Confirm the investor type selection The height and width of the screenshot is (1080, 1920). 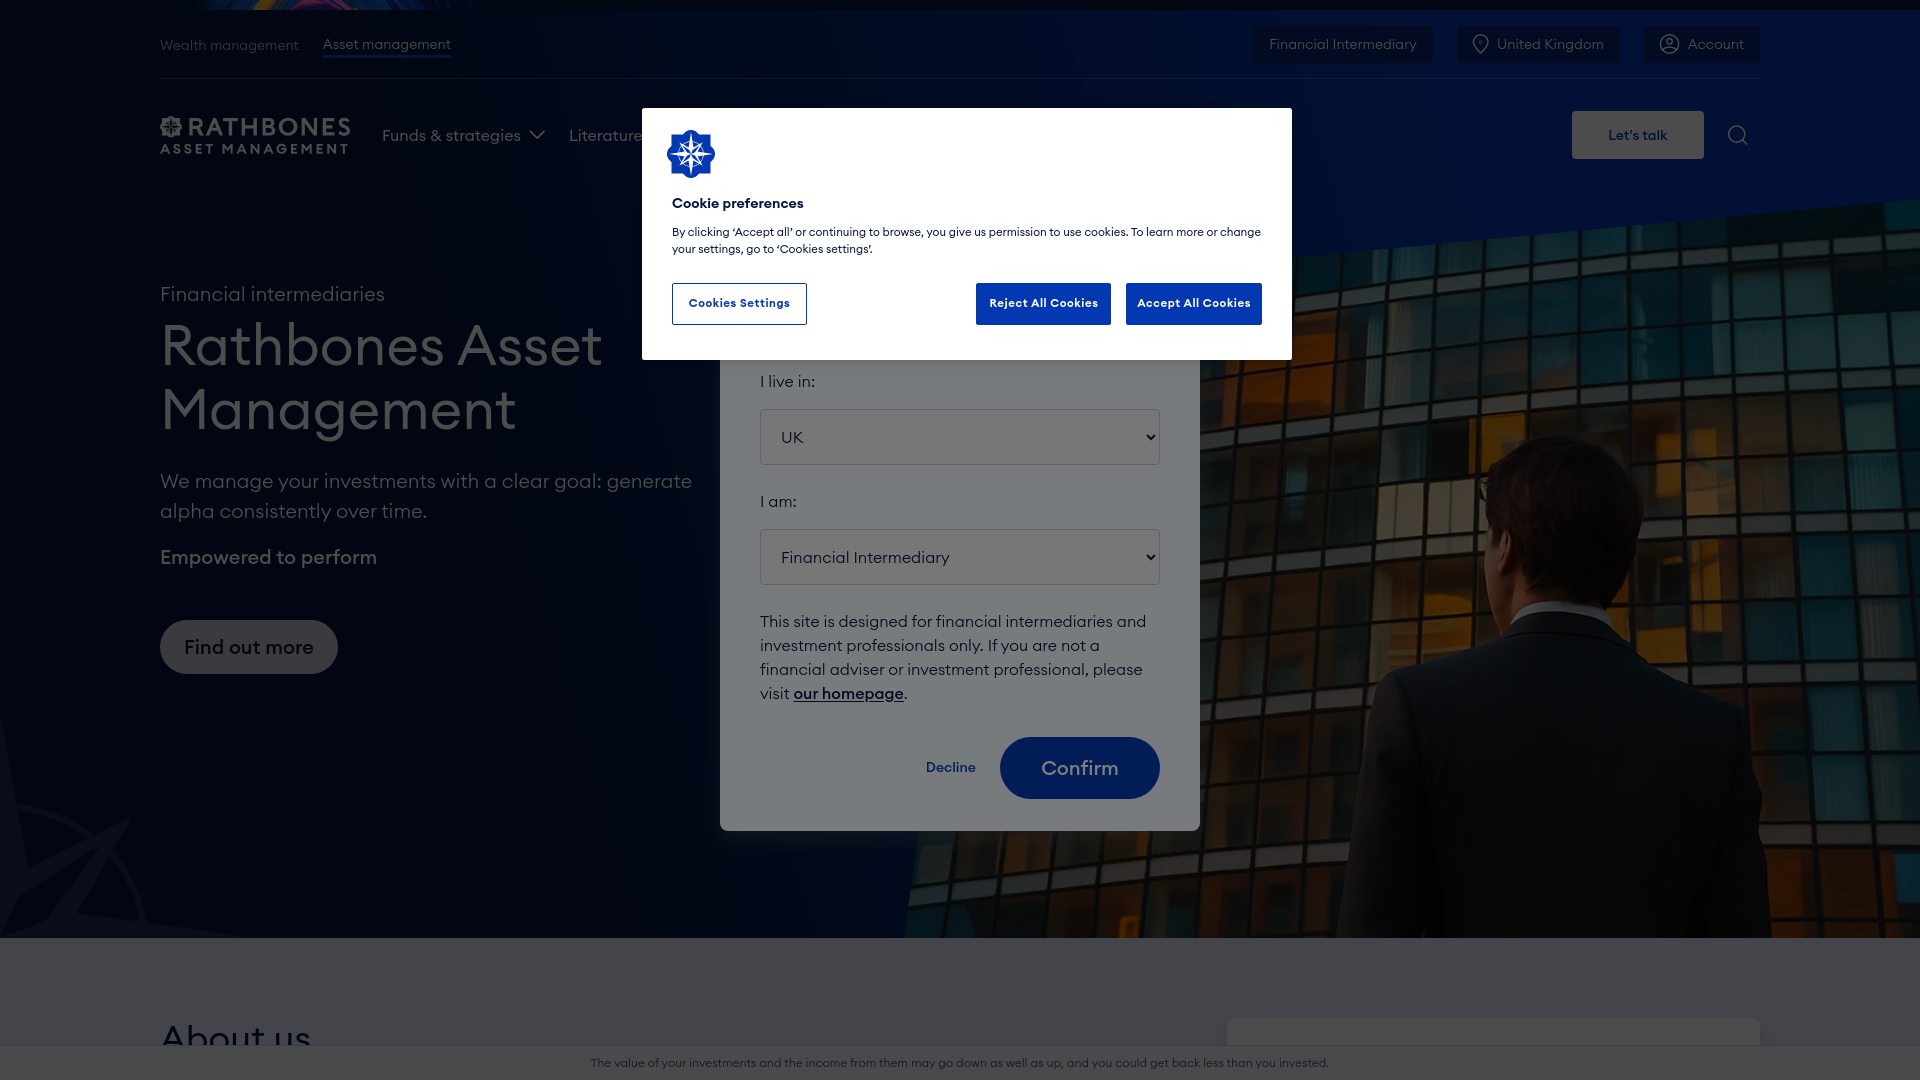click(1080, 768)
